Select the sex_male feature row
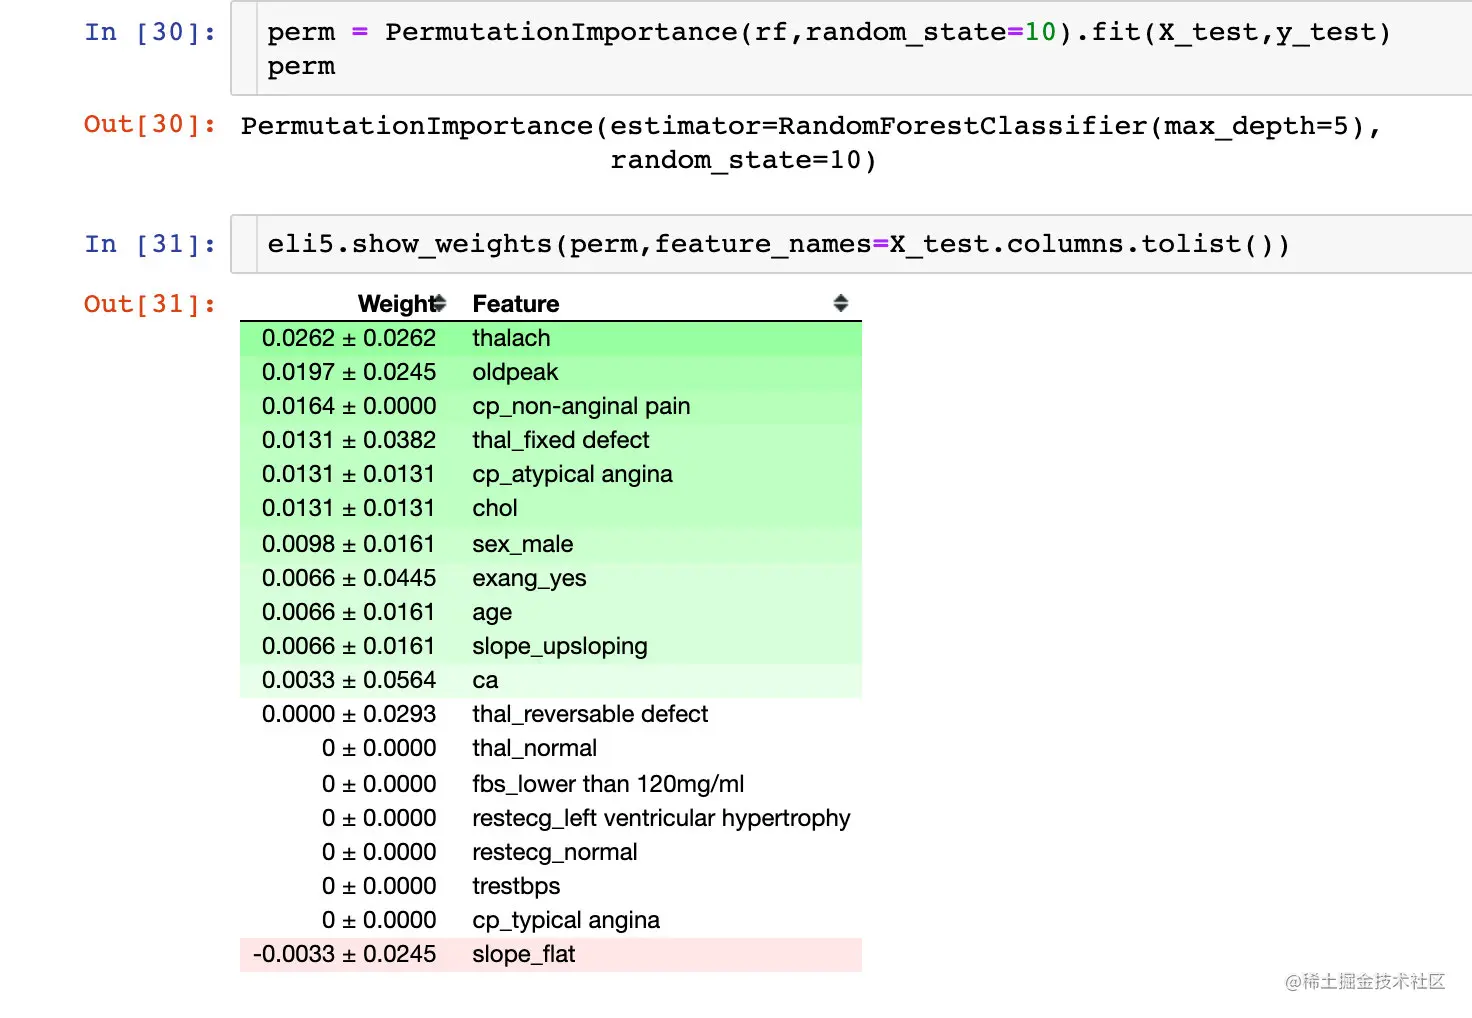This screenshot has height=1018, width=1472. 551,544
